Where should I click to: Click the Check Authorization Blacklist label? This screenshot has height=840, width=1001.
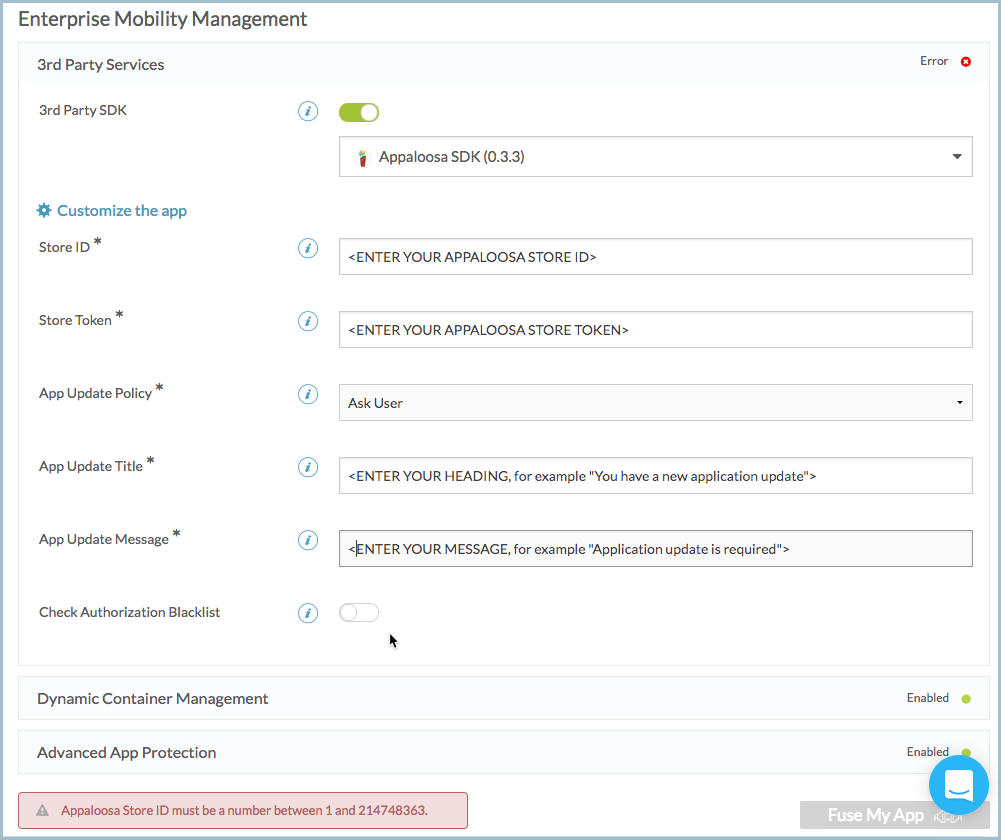tap(130, 612)
